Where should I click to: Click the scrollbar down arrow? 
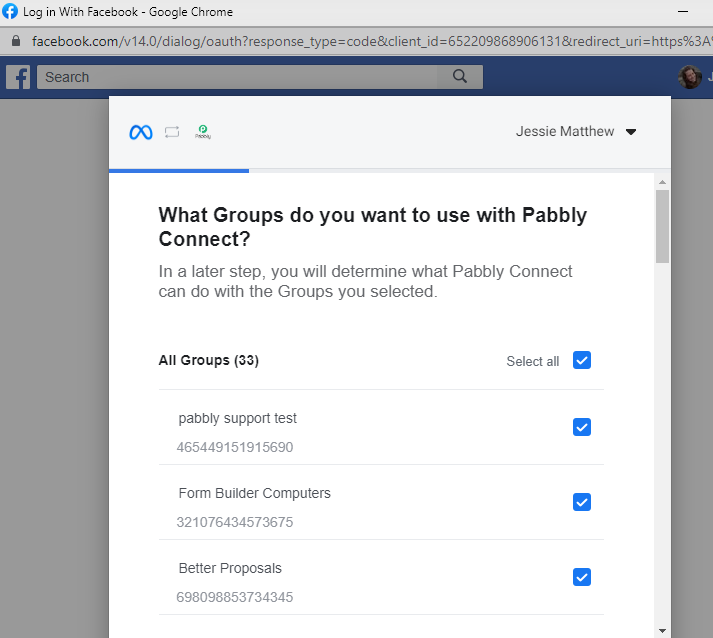(x=663, y=631)
